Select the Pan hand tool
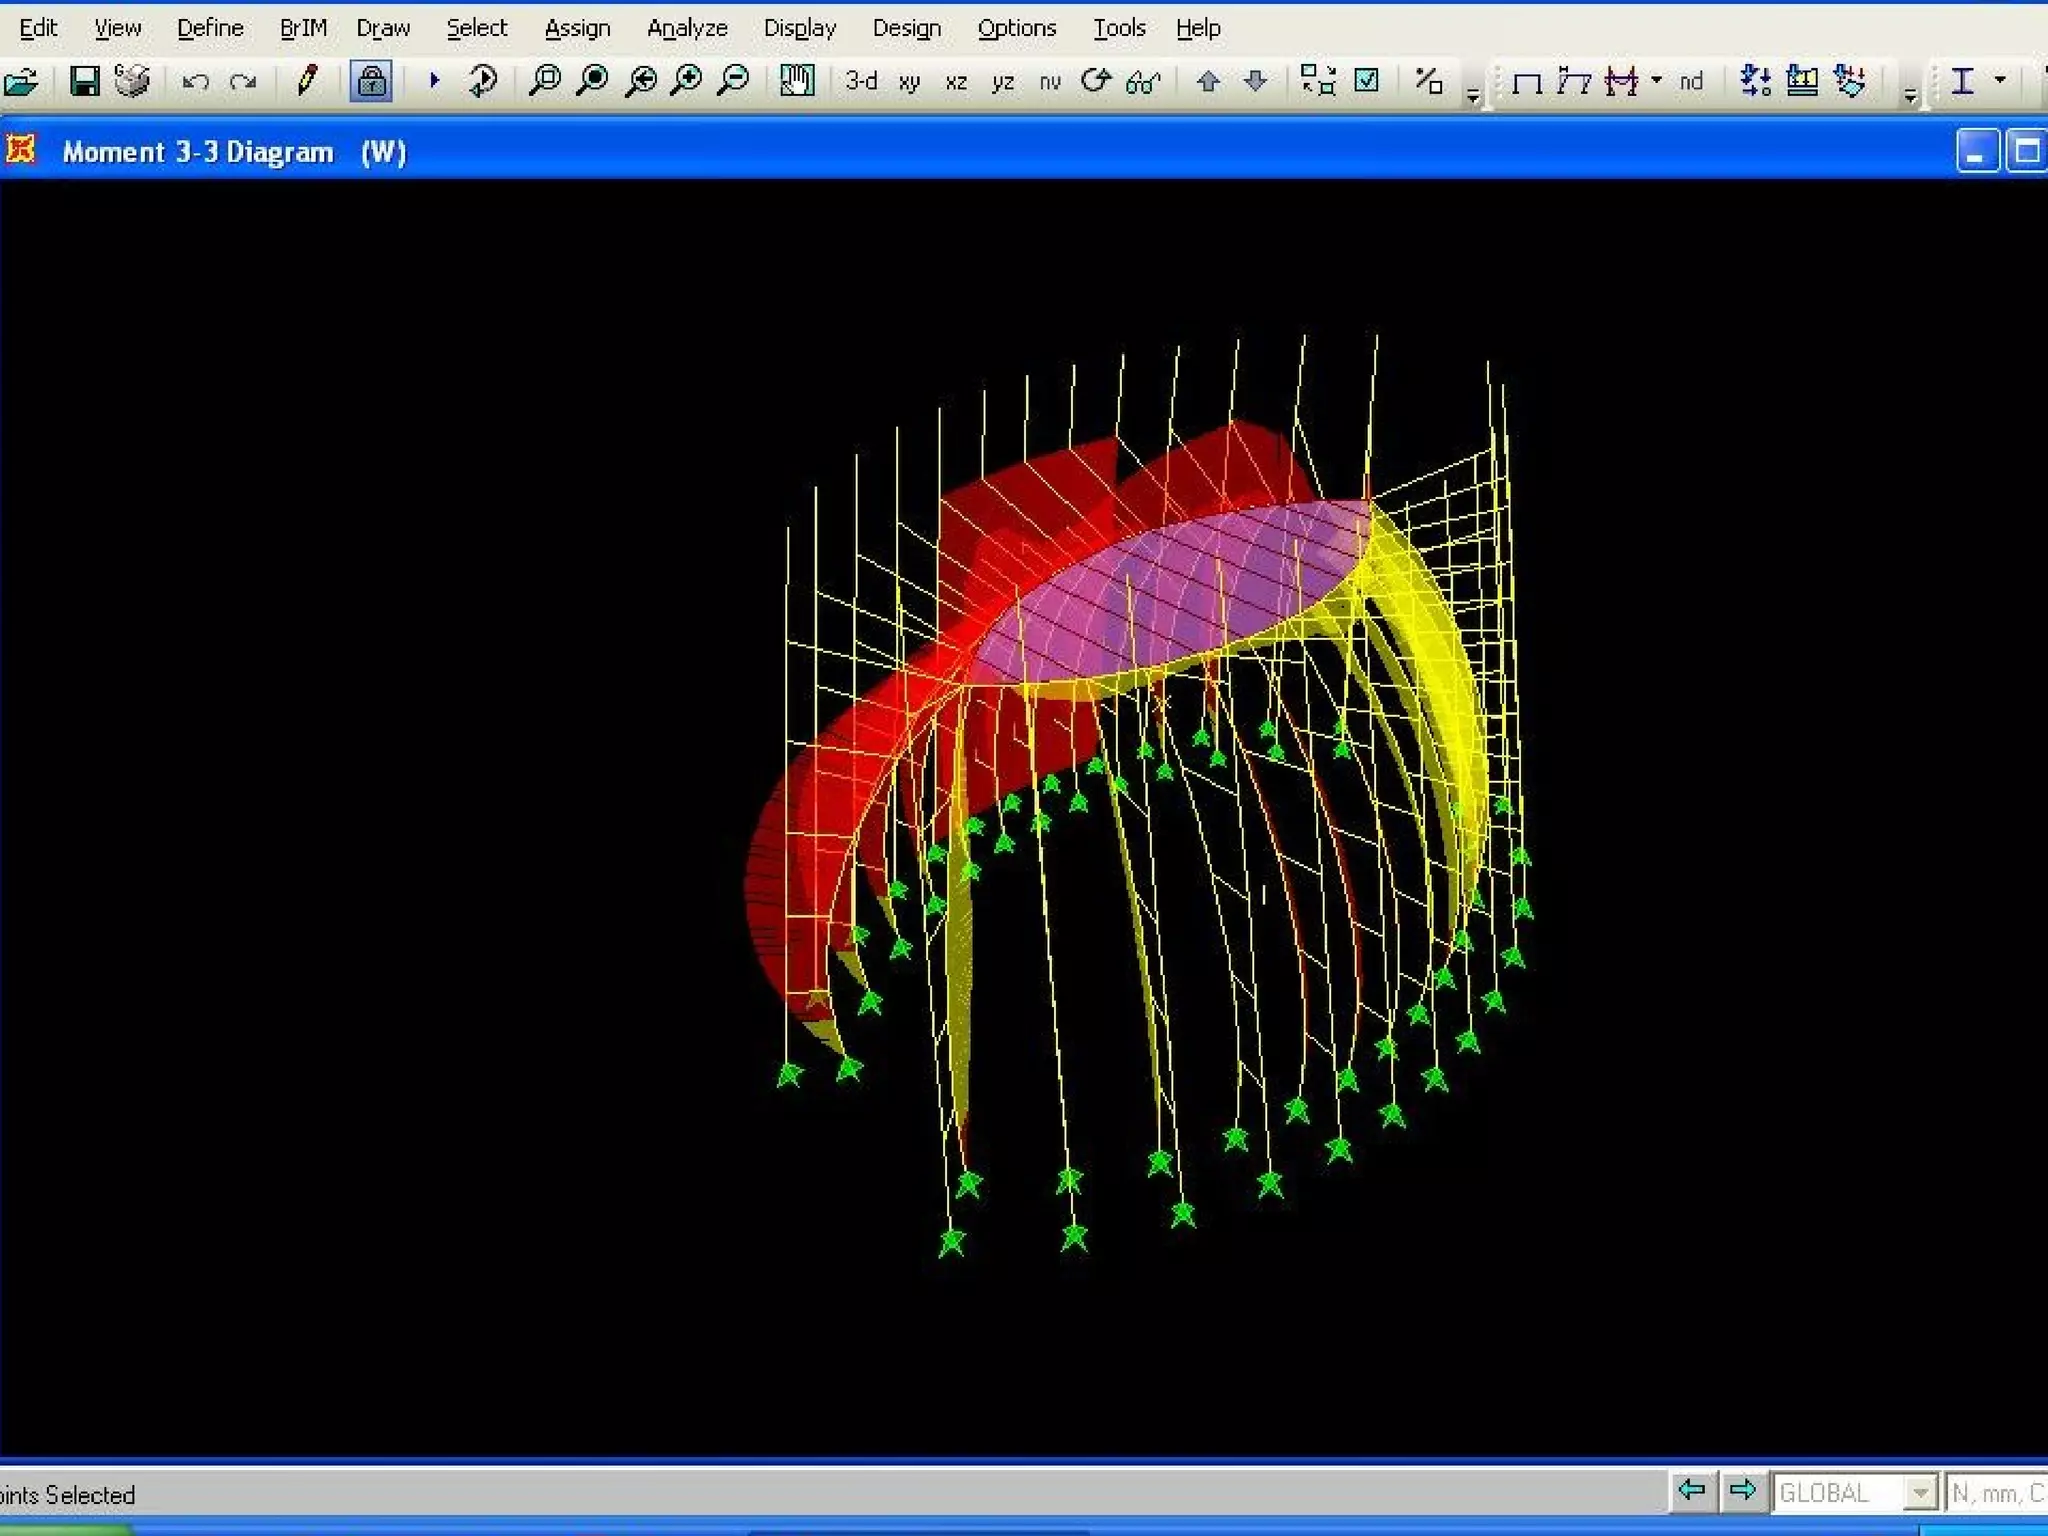The height and width of the screenshot is (1536, 2048). [x=797, y=81]
